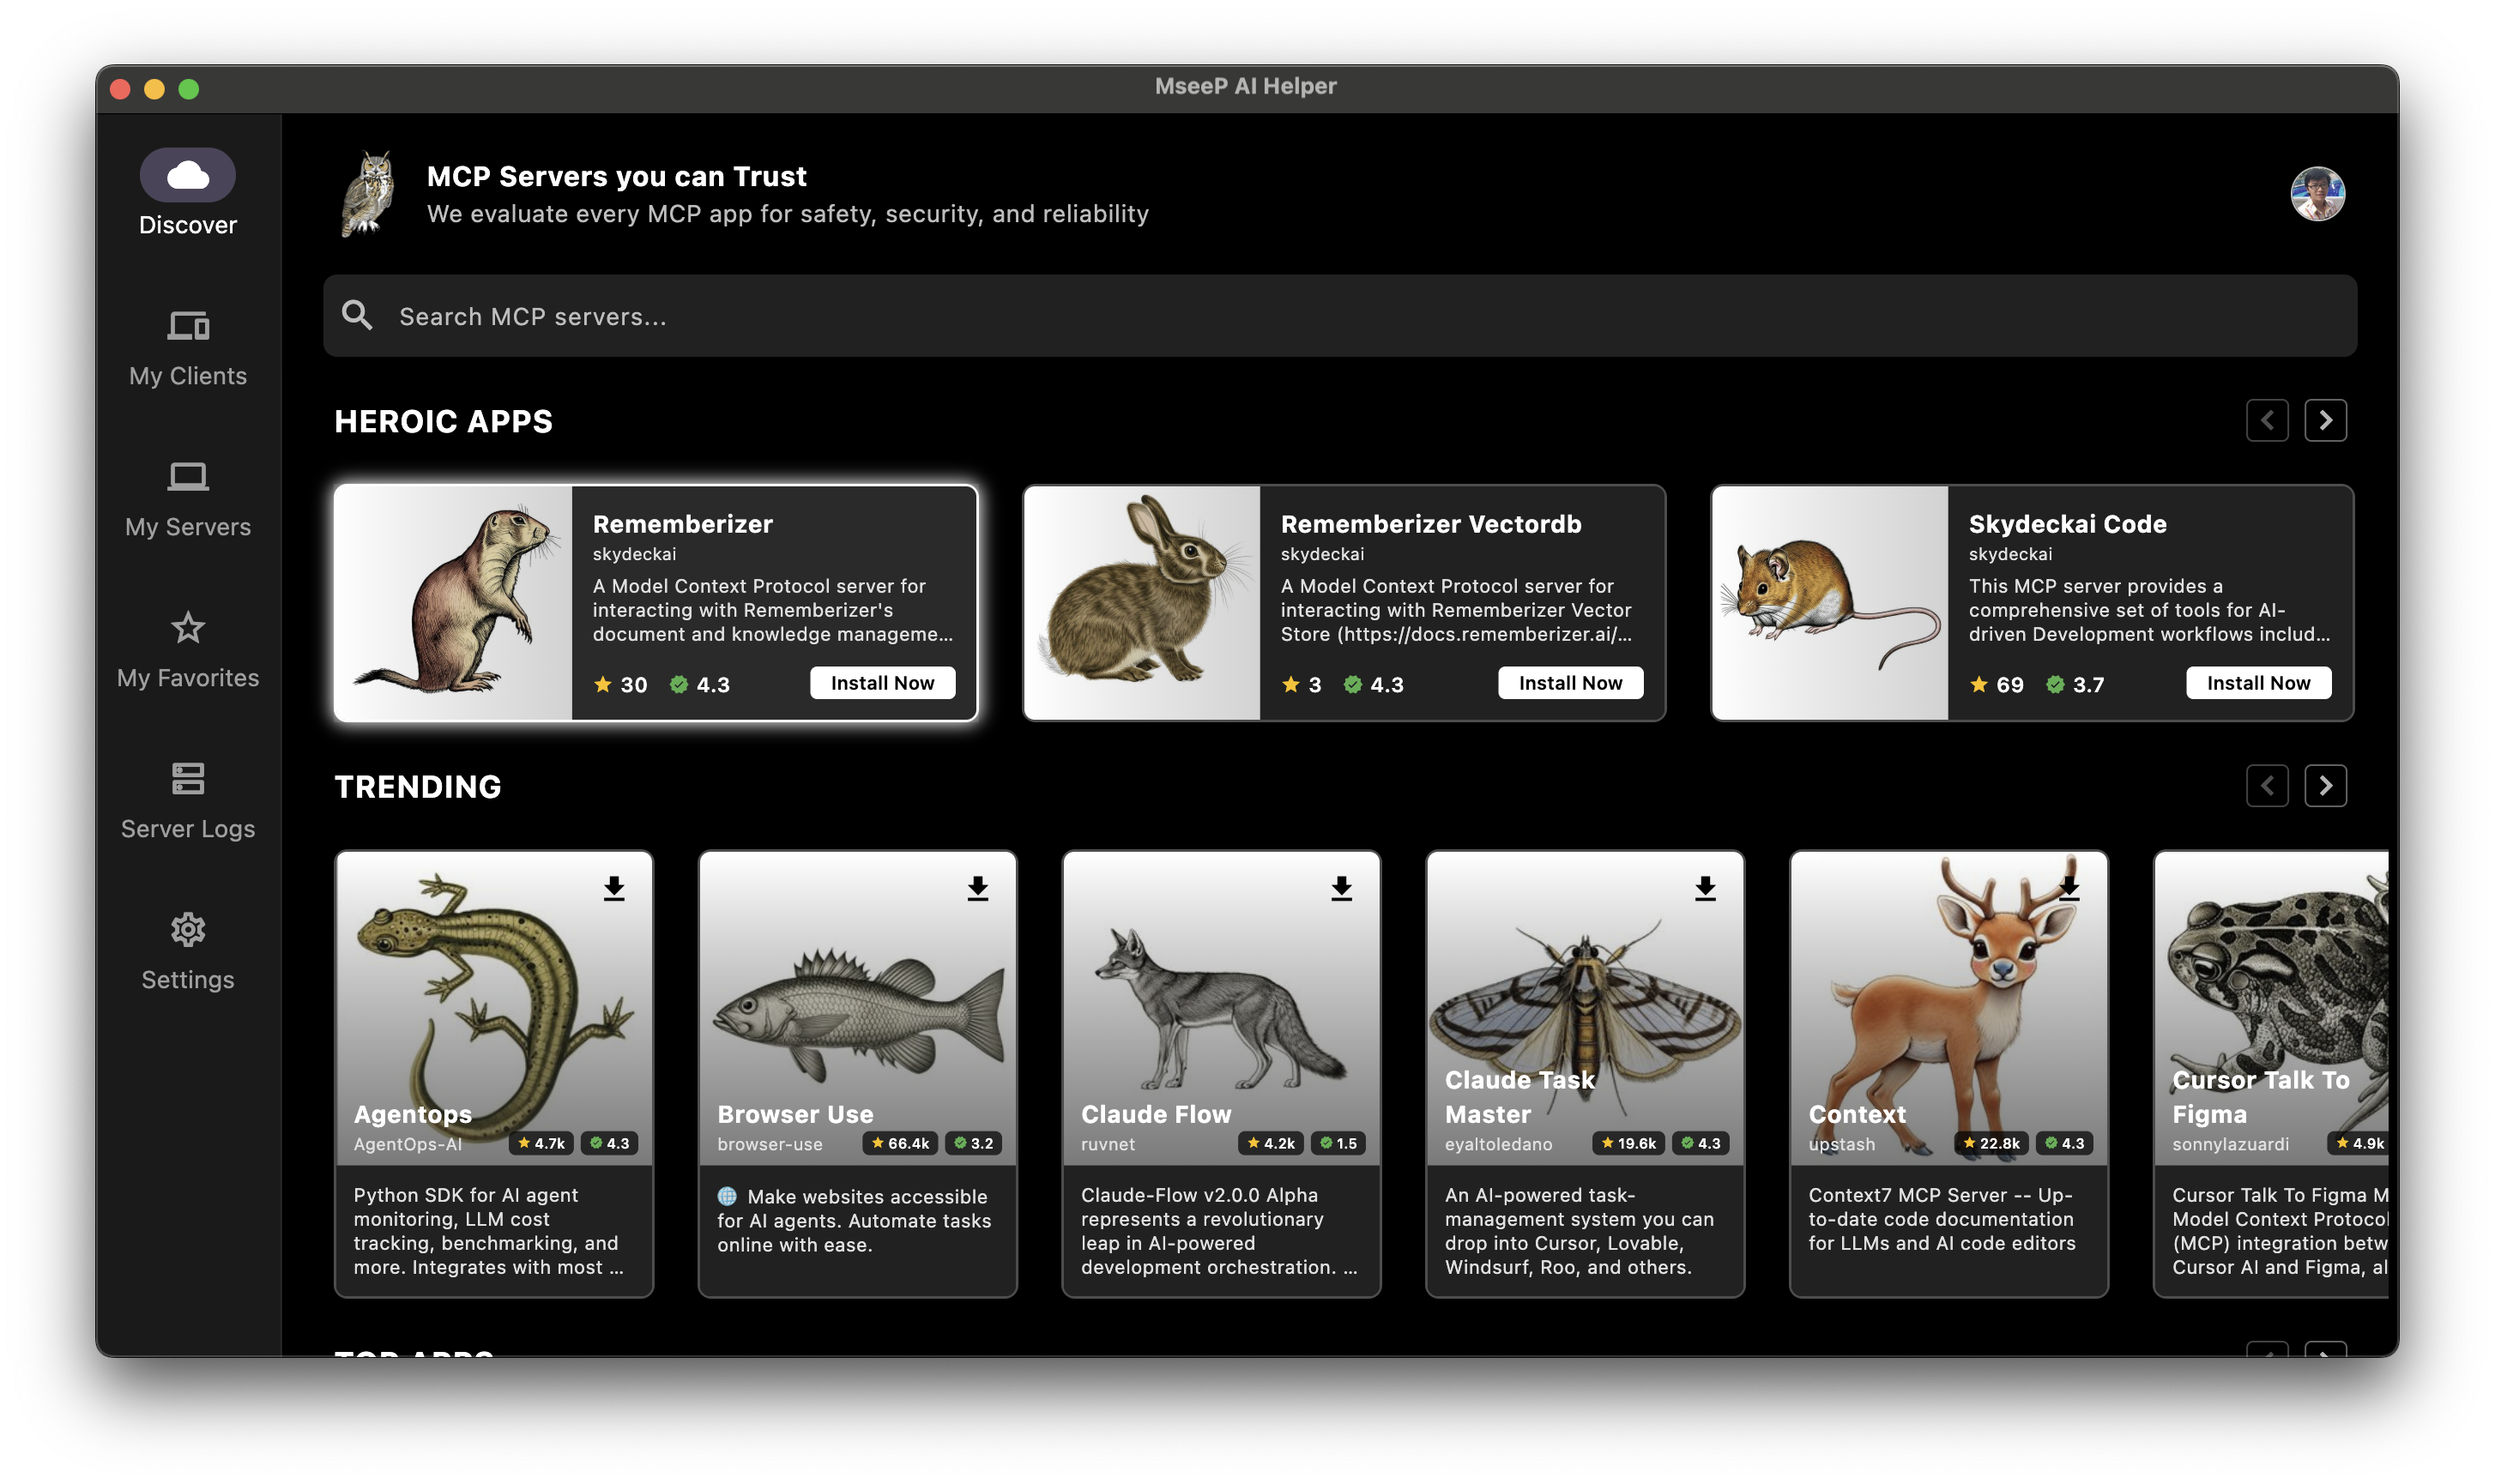This screenshot has width=2495, height=1484.
Task: Click download icon on Agentops card
Action: [614, 888]
